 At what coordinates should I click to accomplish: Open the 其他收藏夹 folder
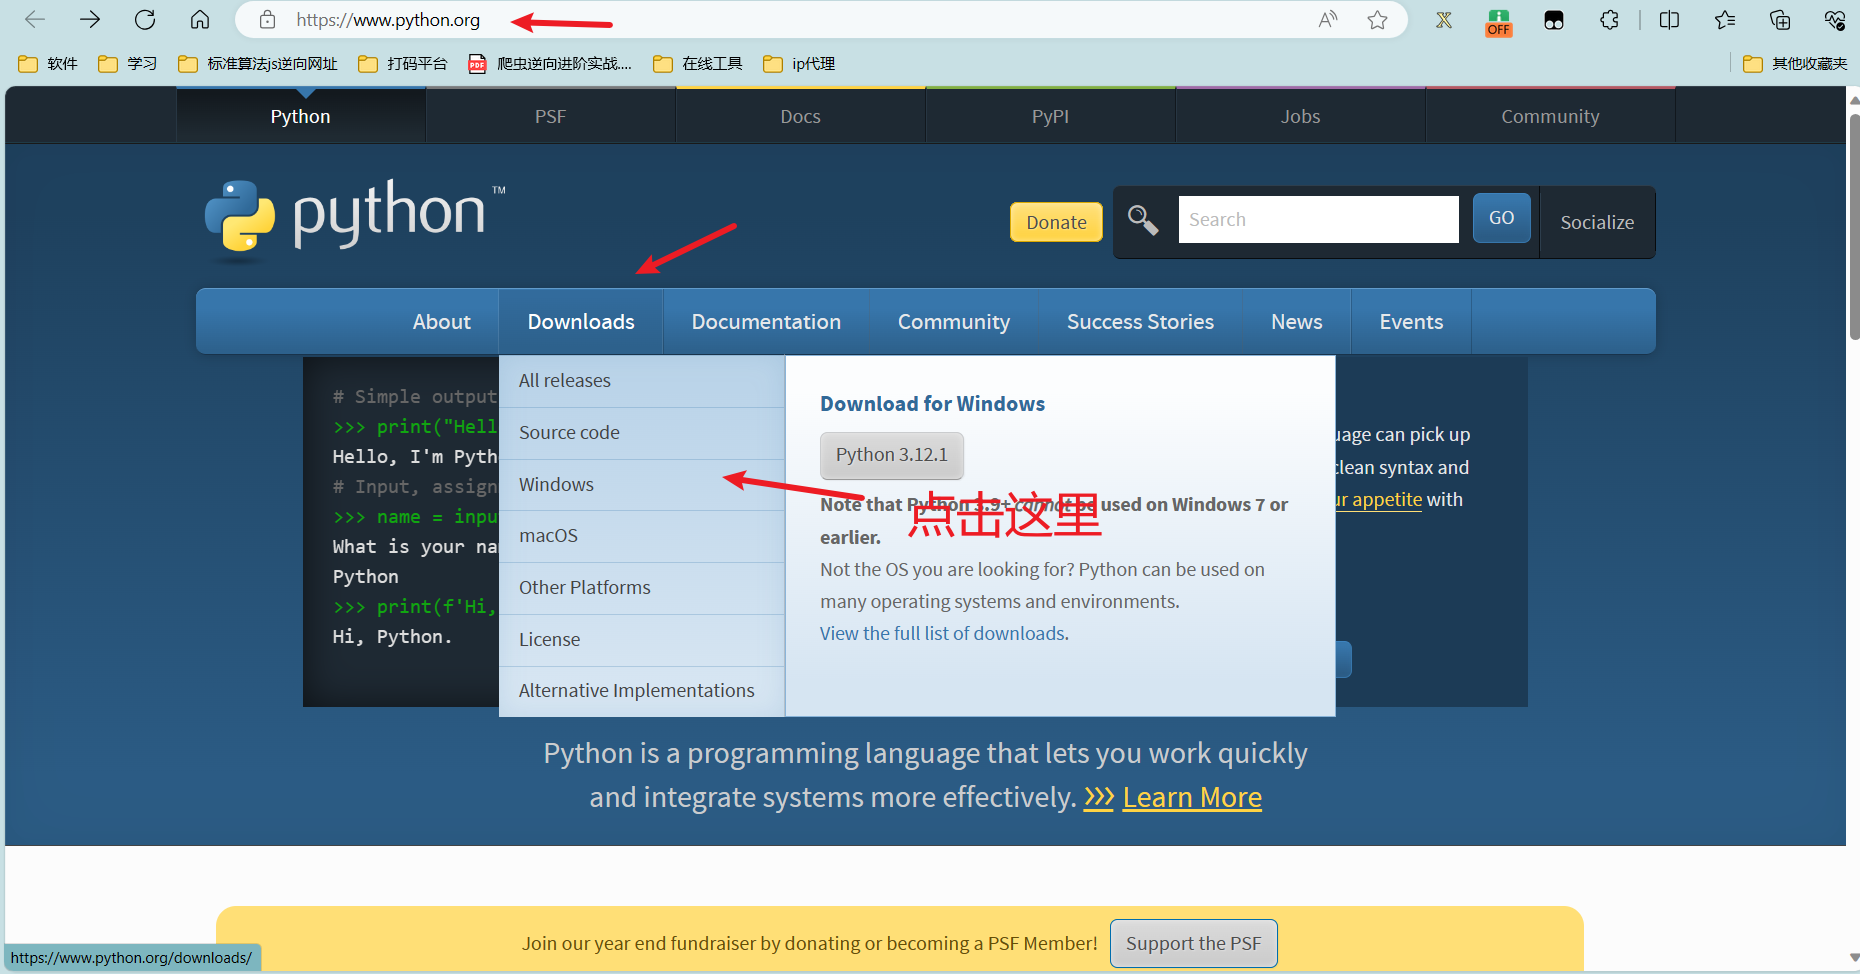pos(1795,64)
